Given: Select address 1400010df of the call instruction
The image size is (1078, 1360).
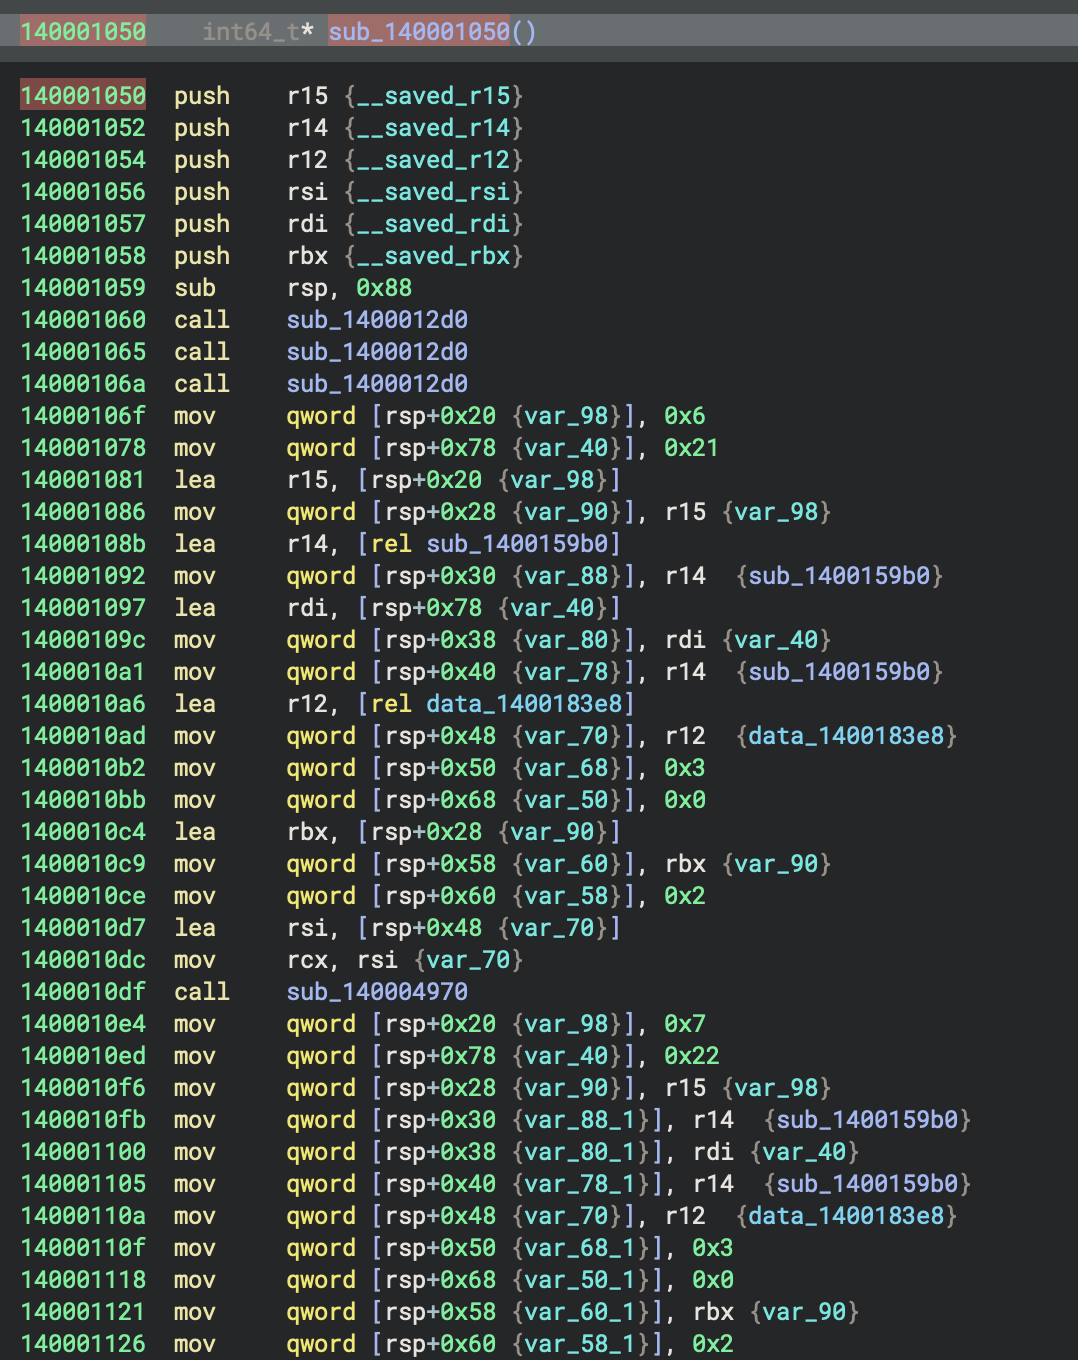Looking at the screenshot, I should tap(83, 992).
